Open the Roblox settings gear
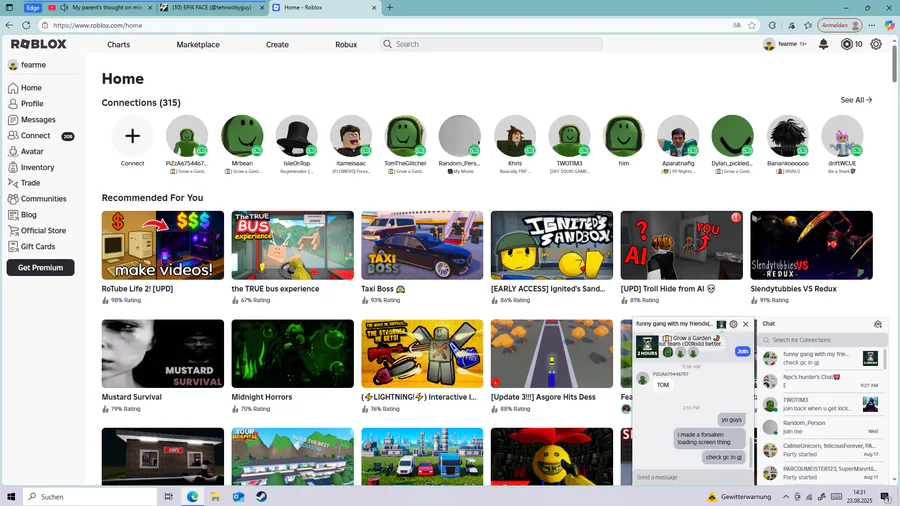The width and height of the screenshot is (900, 506). click(876, 44)
